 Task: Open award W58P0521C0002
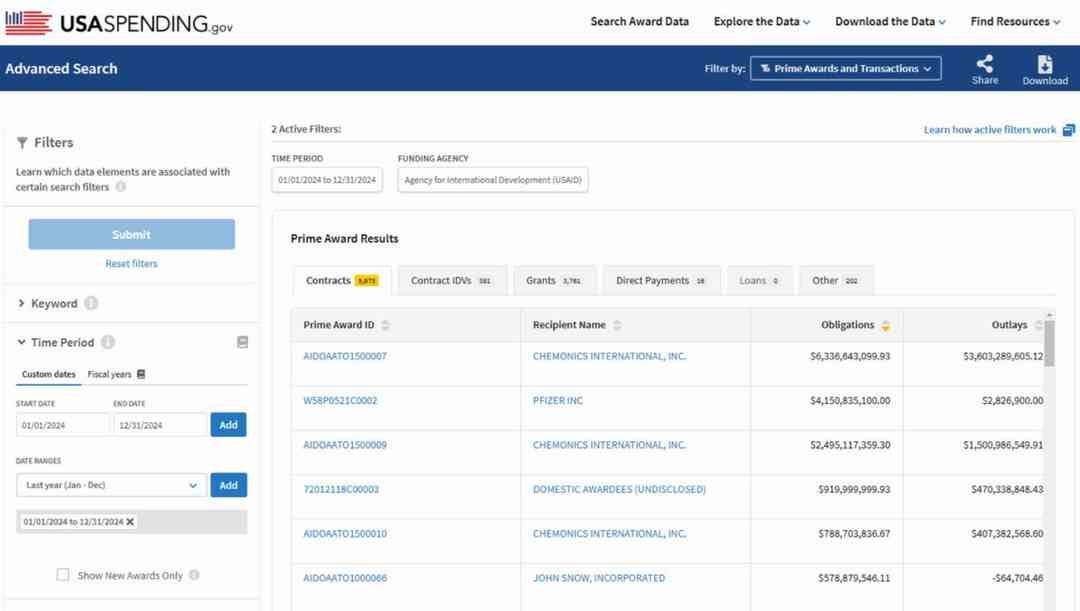340,400
